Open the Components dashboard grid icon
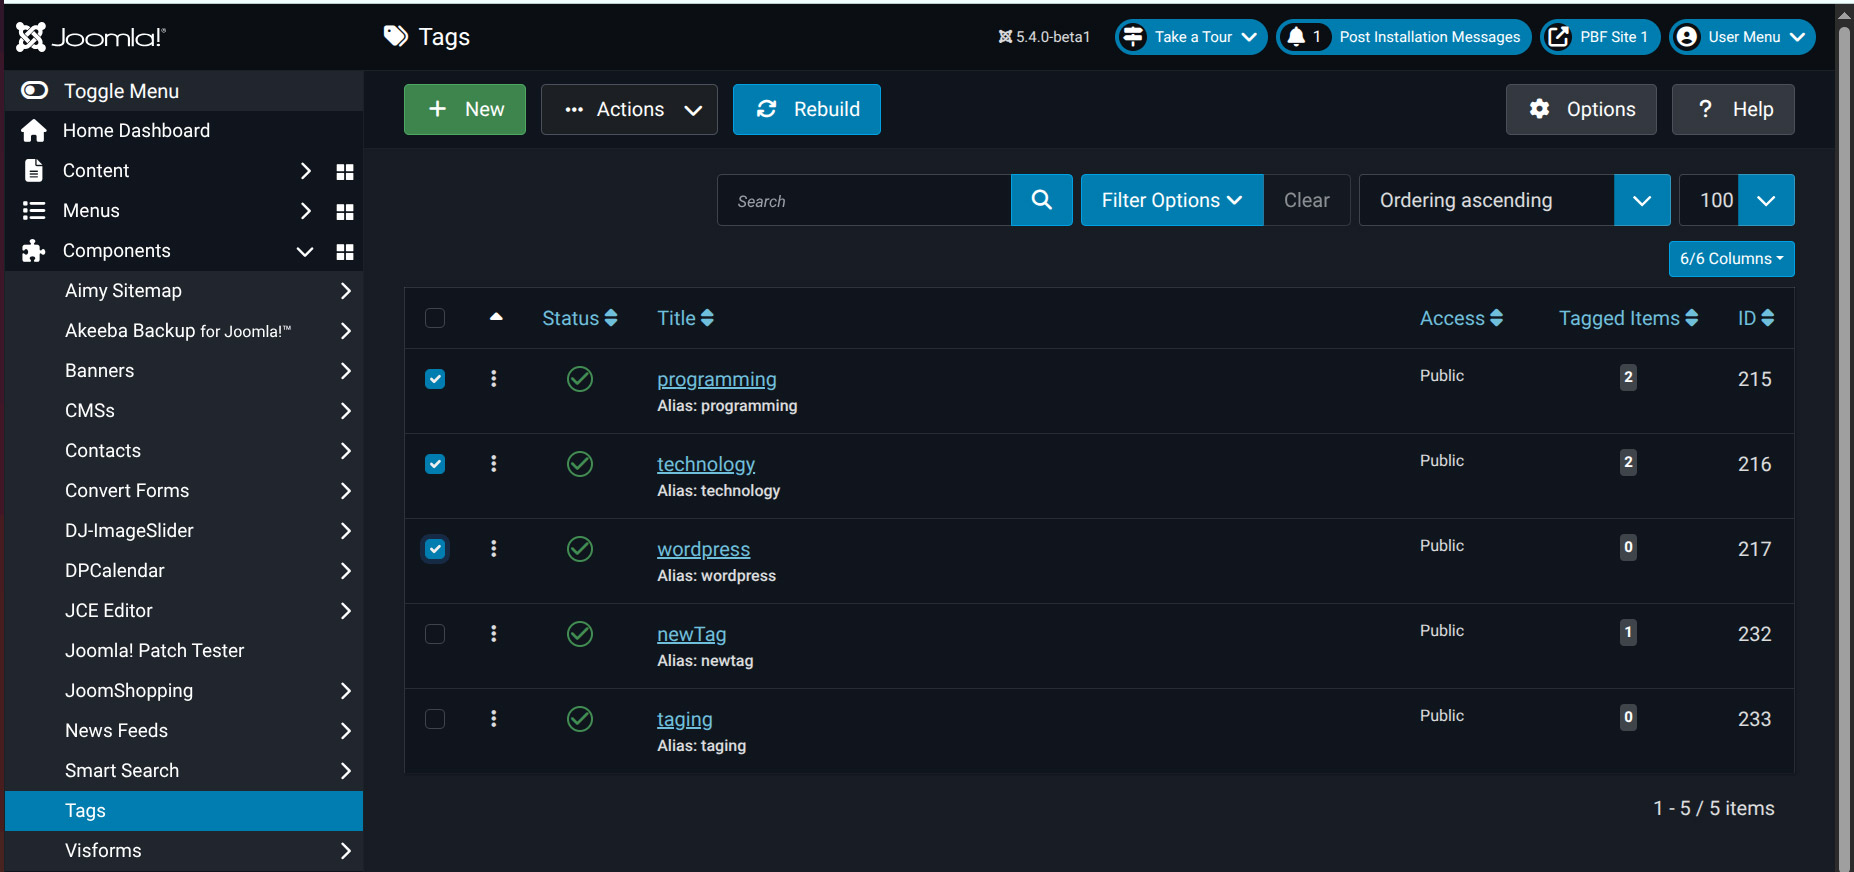Image resolution: width=1854 pixels, height=872 pixels. click(x=345, y=252)
